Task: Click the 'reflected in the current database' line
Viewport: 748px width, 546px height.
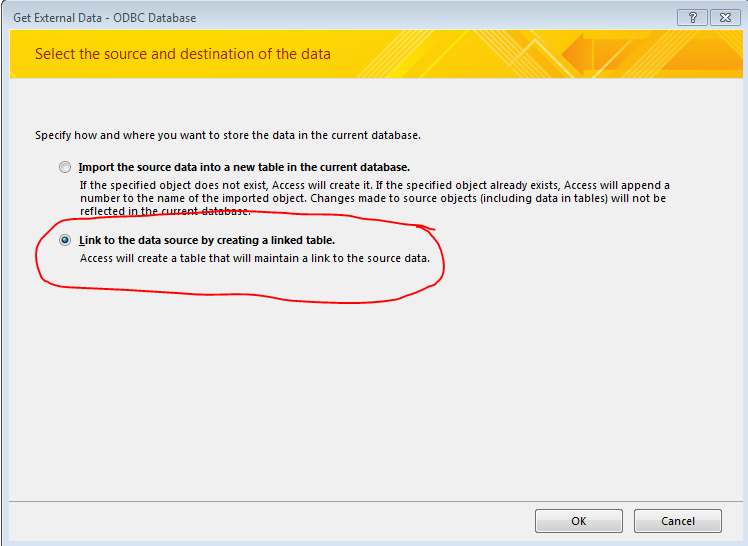Action: (165, 211)
